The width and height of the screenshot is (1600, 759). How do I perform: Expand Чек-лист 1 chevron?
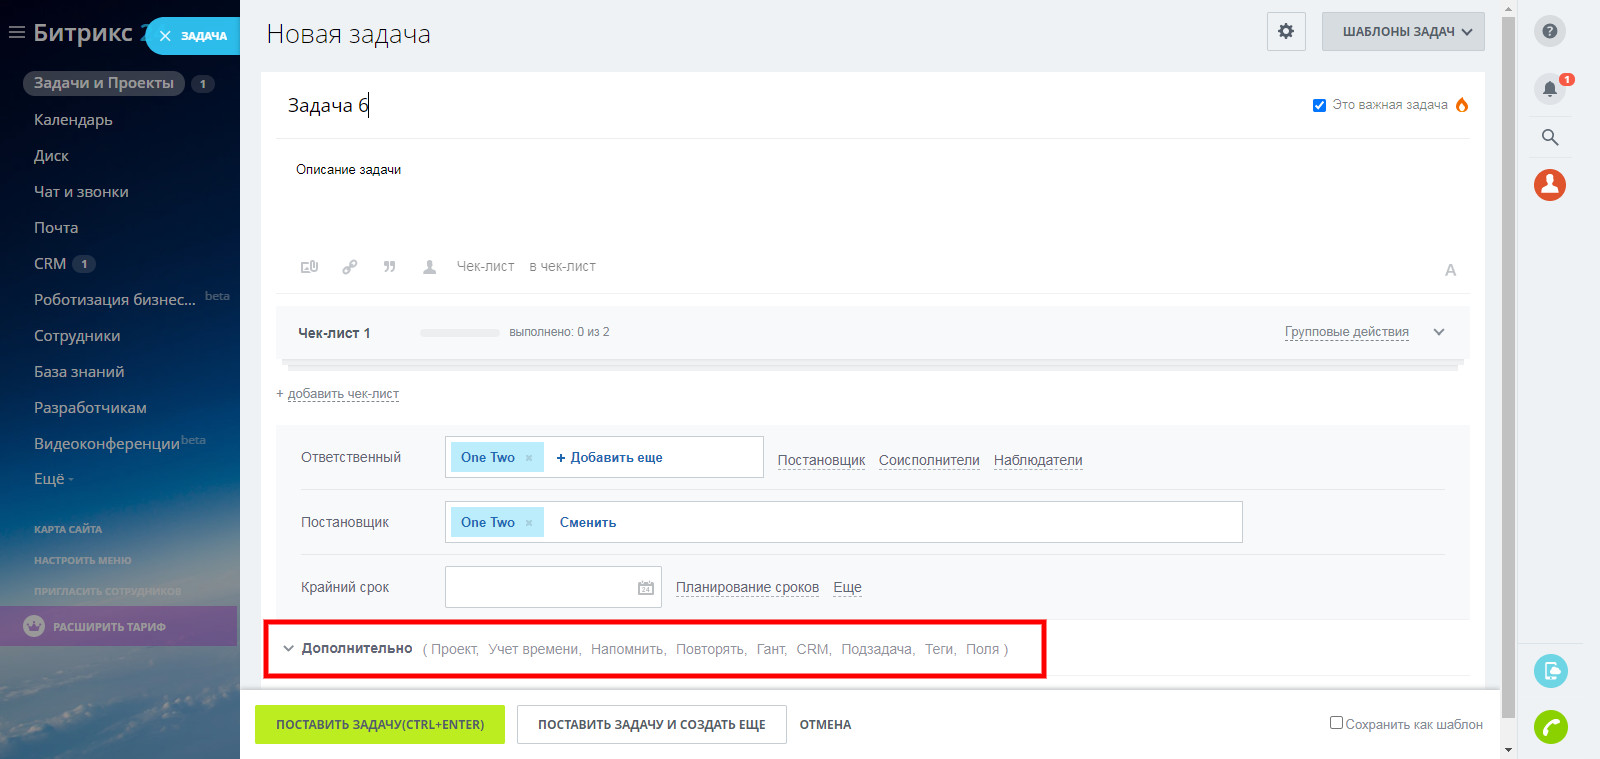(1439, 332)
